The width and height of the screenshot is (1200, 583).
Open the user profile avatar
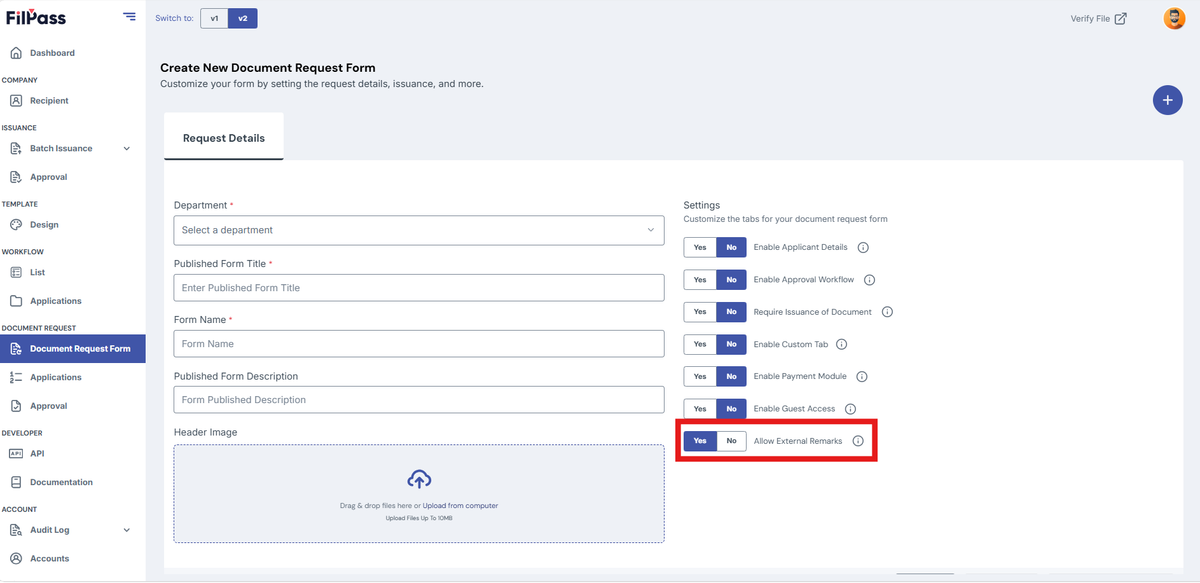[1174, 18]
